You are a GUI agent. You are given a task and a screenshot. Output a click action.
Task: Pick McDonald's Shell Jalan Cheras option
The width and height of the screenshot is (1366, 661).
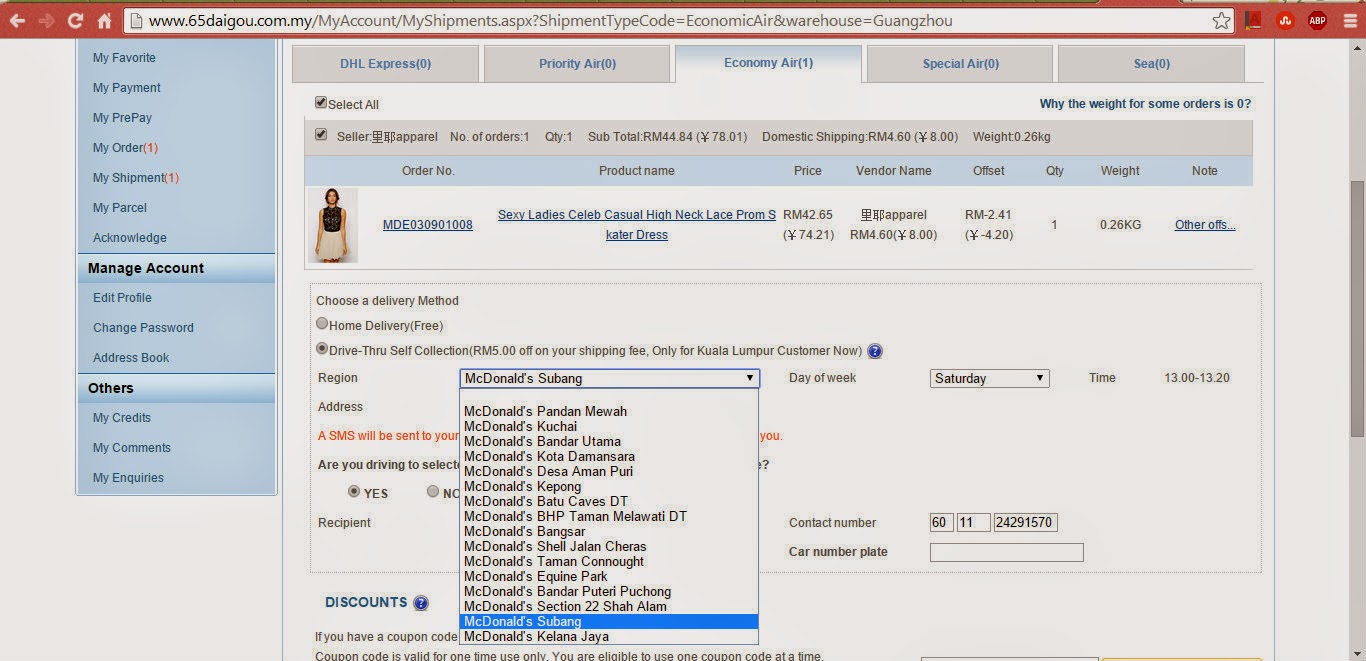pos(609,546)
